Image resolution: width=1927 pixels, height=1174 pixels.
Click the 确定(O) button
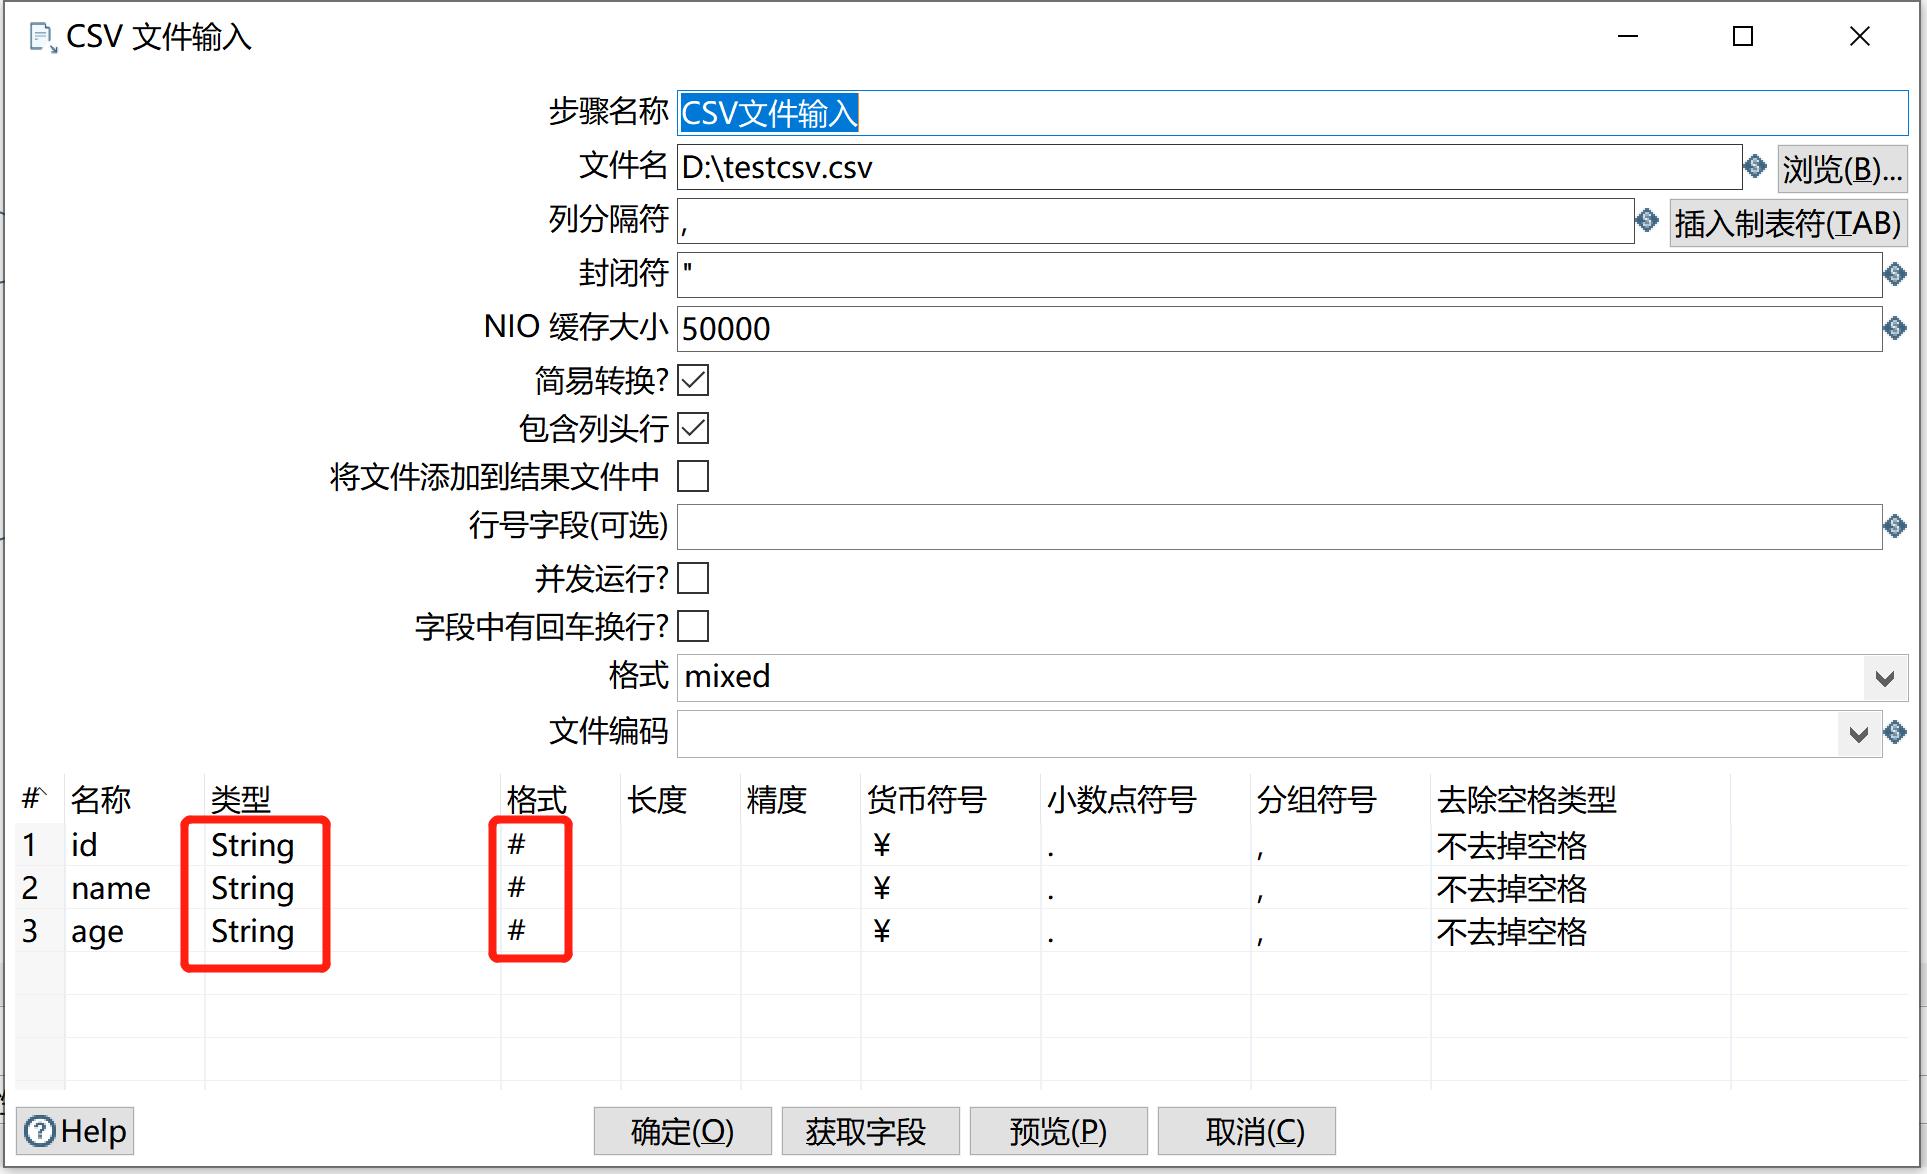point(683,1131)
